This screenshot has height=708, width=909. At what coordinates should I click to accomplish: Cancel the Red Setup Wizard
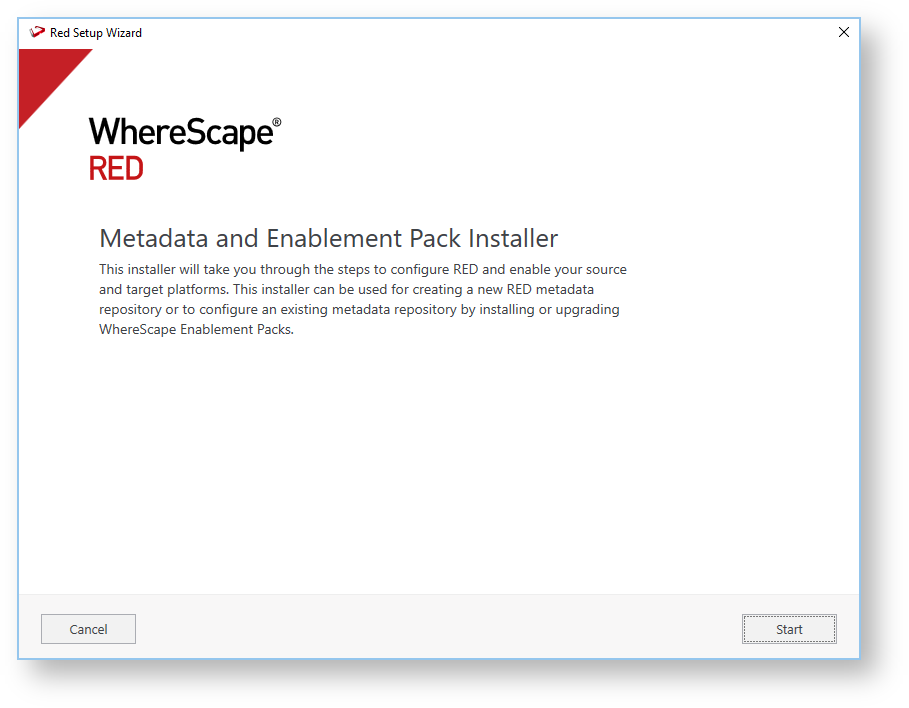88,629
